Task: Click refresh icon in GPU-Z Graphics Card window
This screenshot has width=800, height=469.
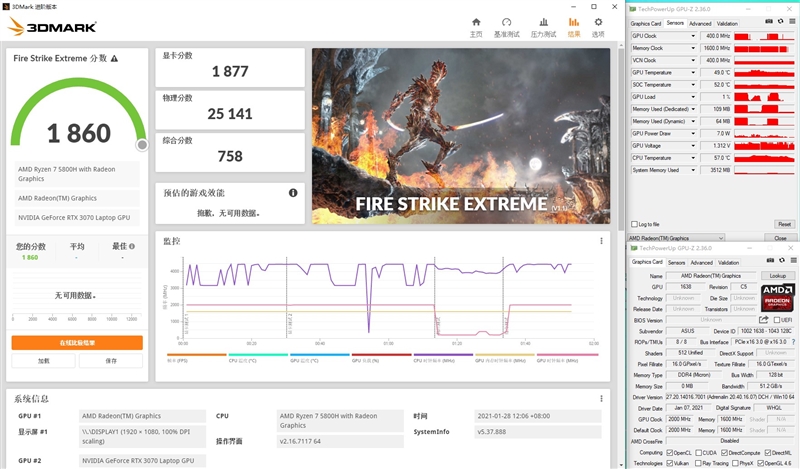Action: [x=782, y=260]
